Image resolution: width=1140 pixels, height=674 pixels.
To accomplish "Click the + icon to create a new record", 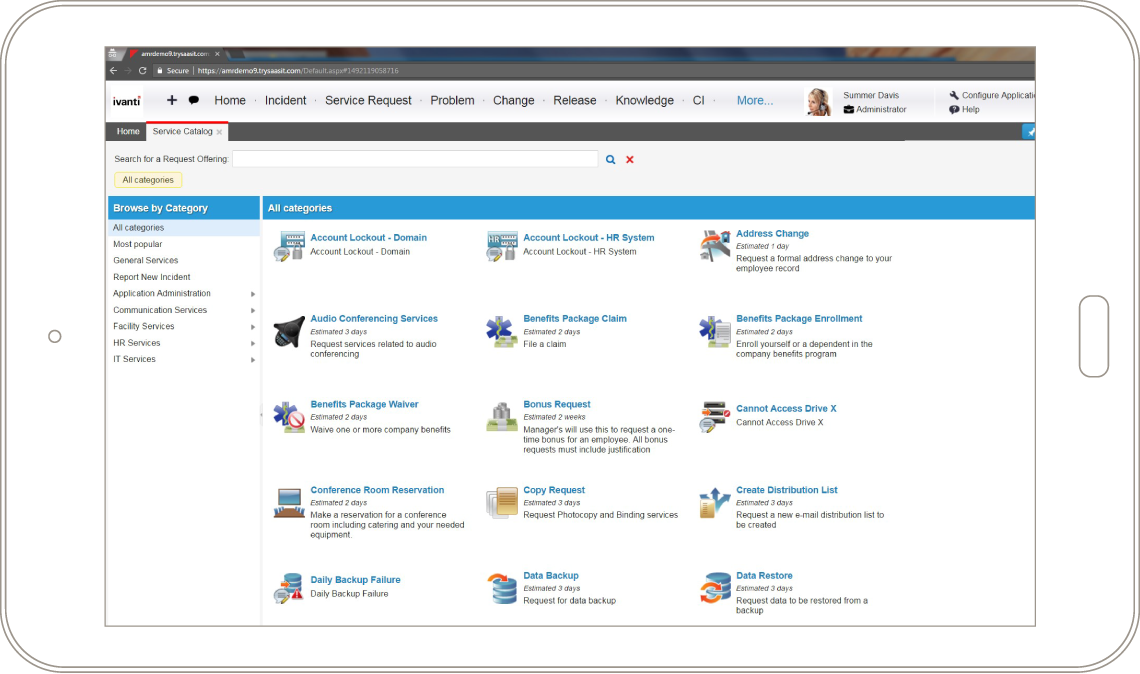I will 171,100.
